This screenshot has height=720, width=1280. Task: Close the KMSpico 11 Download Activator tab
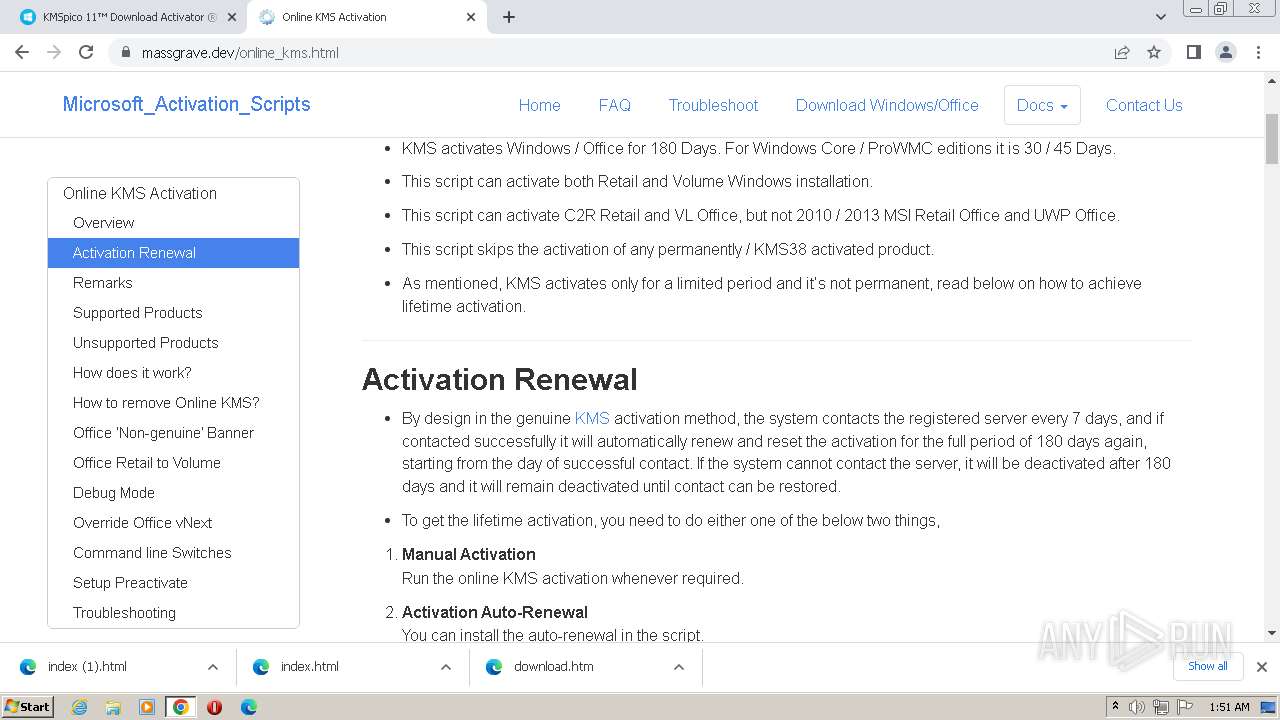coord(232,17)
